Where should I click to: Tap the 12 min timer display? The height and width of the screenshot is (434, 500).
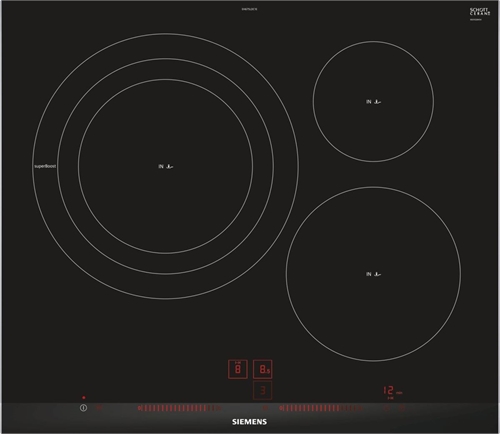[393, 391]
